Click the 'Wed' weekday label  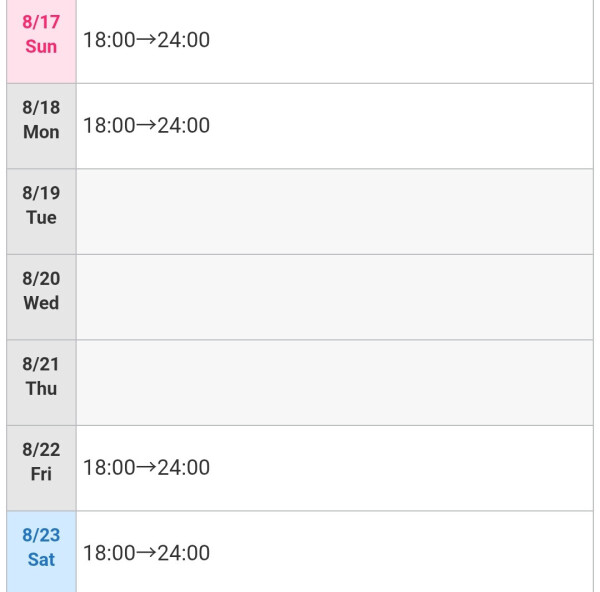[x=41, y=303]
